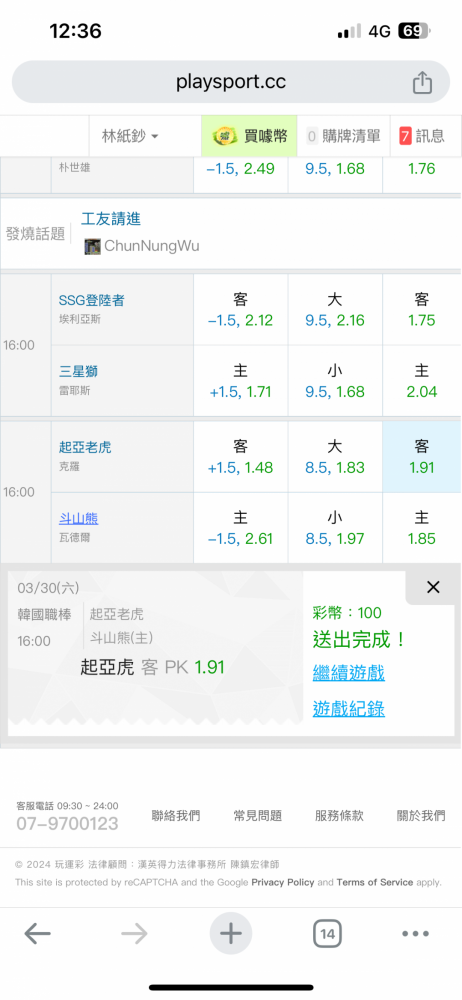Open ChunNungWu user avatar thumbnail

pos(93,246)
